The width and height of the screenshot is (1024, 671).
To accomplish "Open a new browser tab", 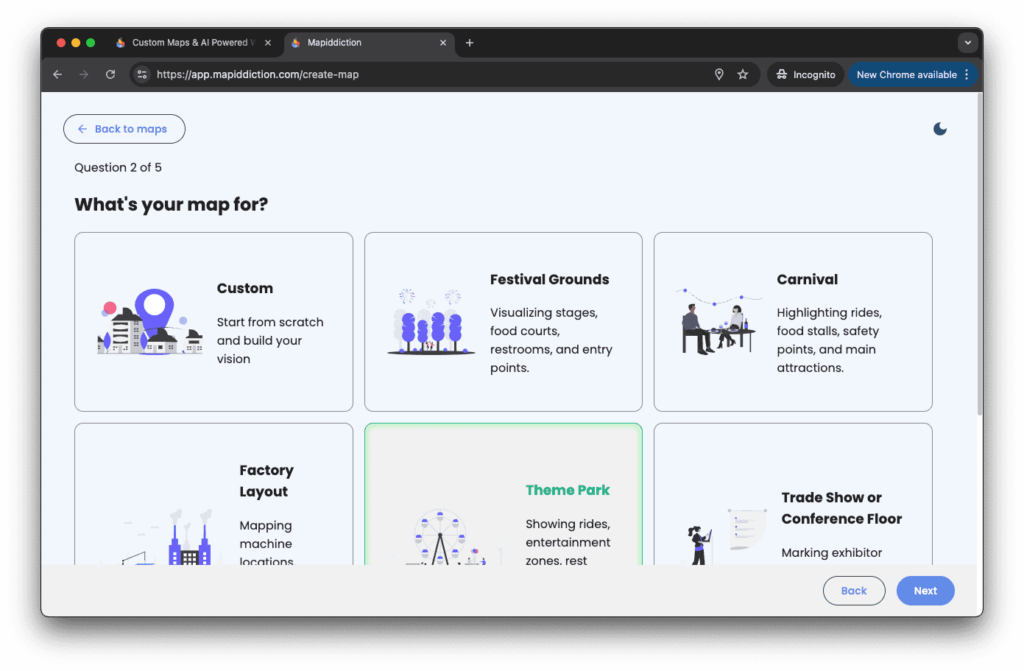I will click(x=470, y=43).
